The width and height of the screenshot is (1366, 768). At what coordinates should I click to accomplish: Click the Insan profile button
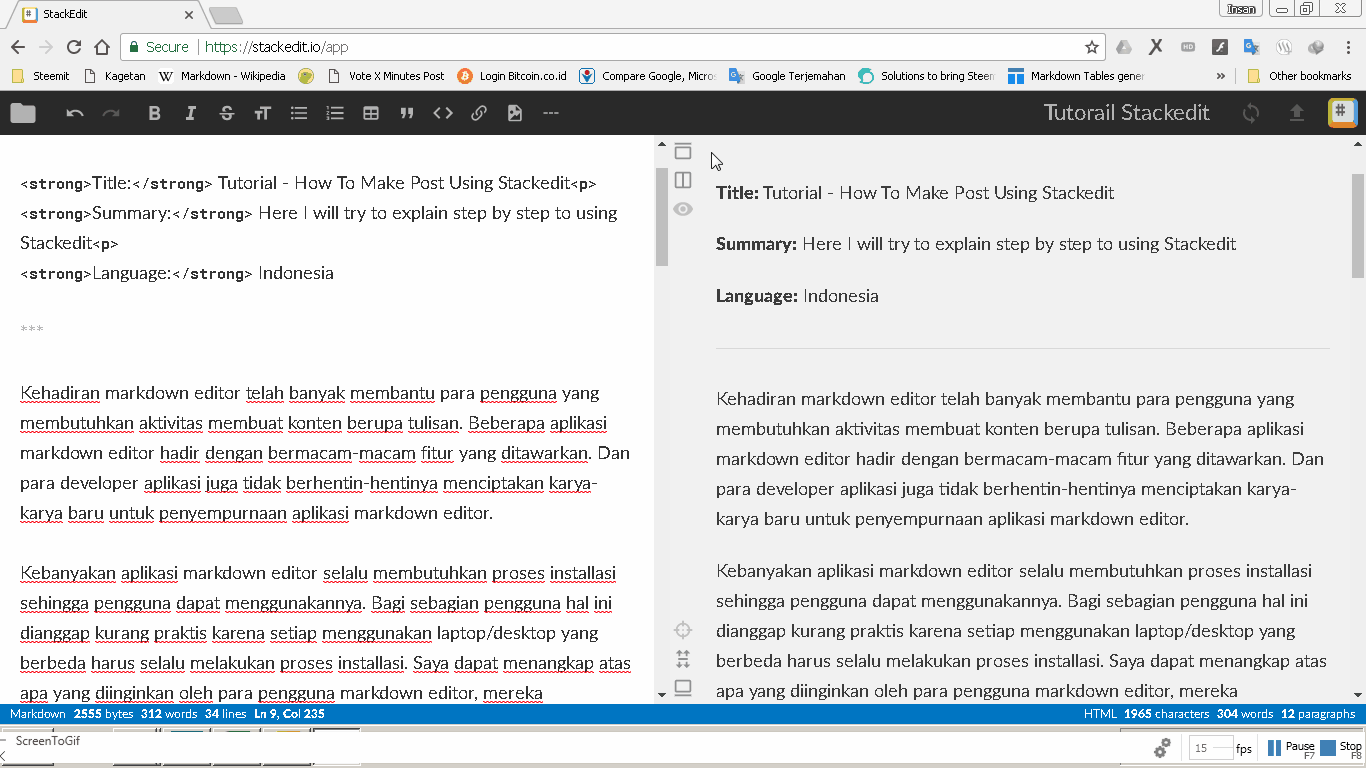(1241, 9)
